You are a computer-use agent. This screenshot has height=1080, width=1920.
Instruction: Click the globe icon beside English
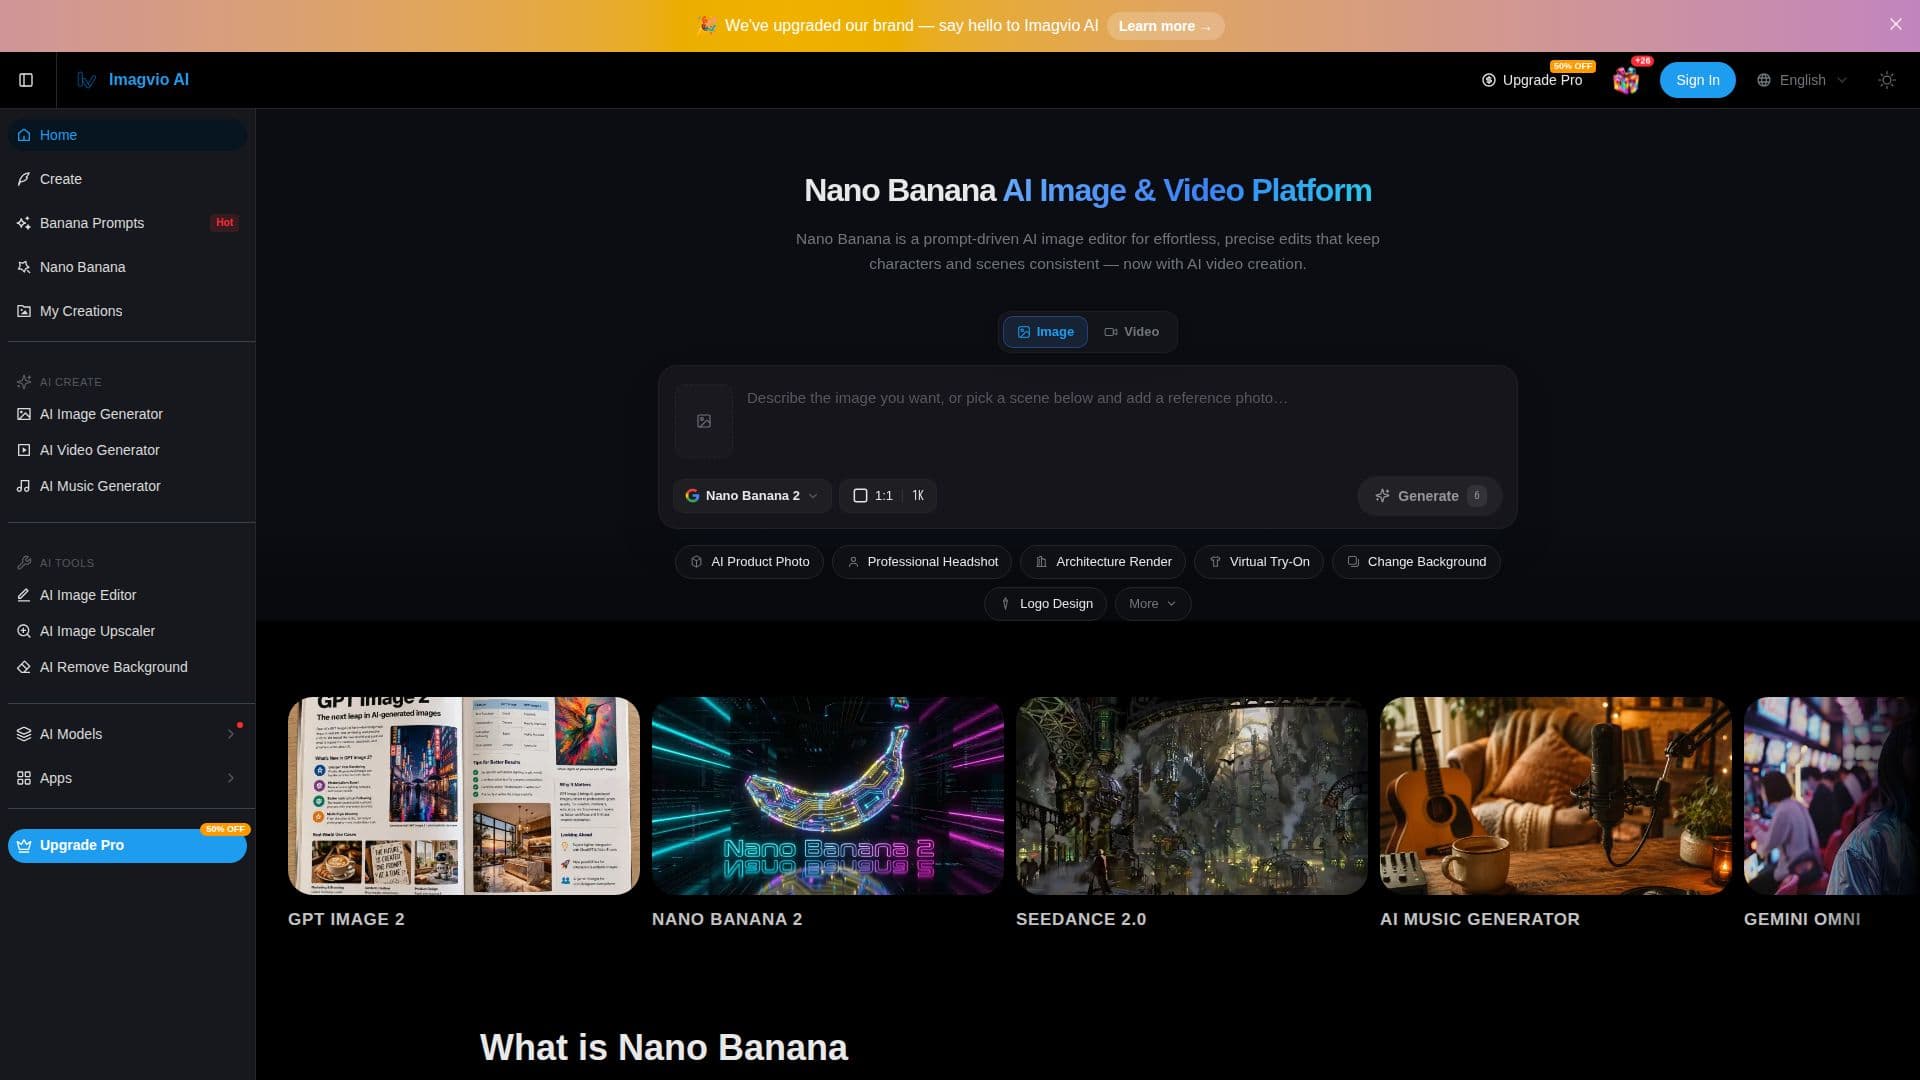point(1764,80)
